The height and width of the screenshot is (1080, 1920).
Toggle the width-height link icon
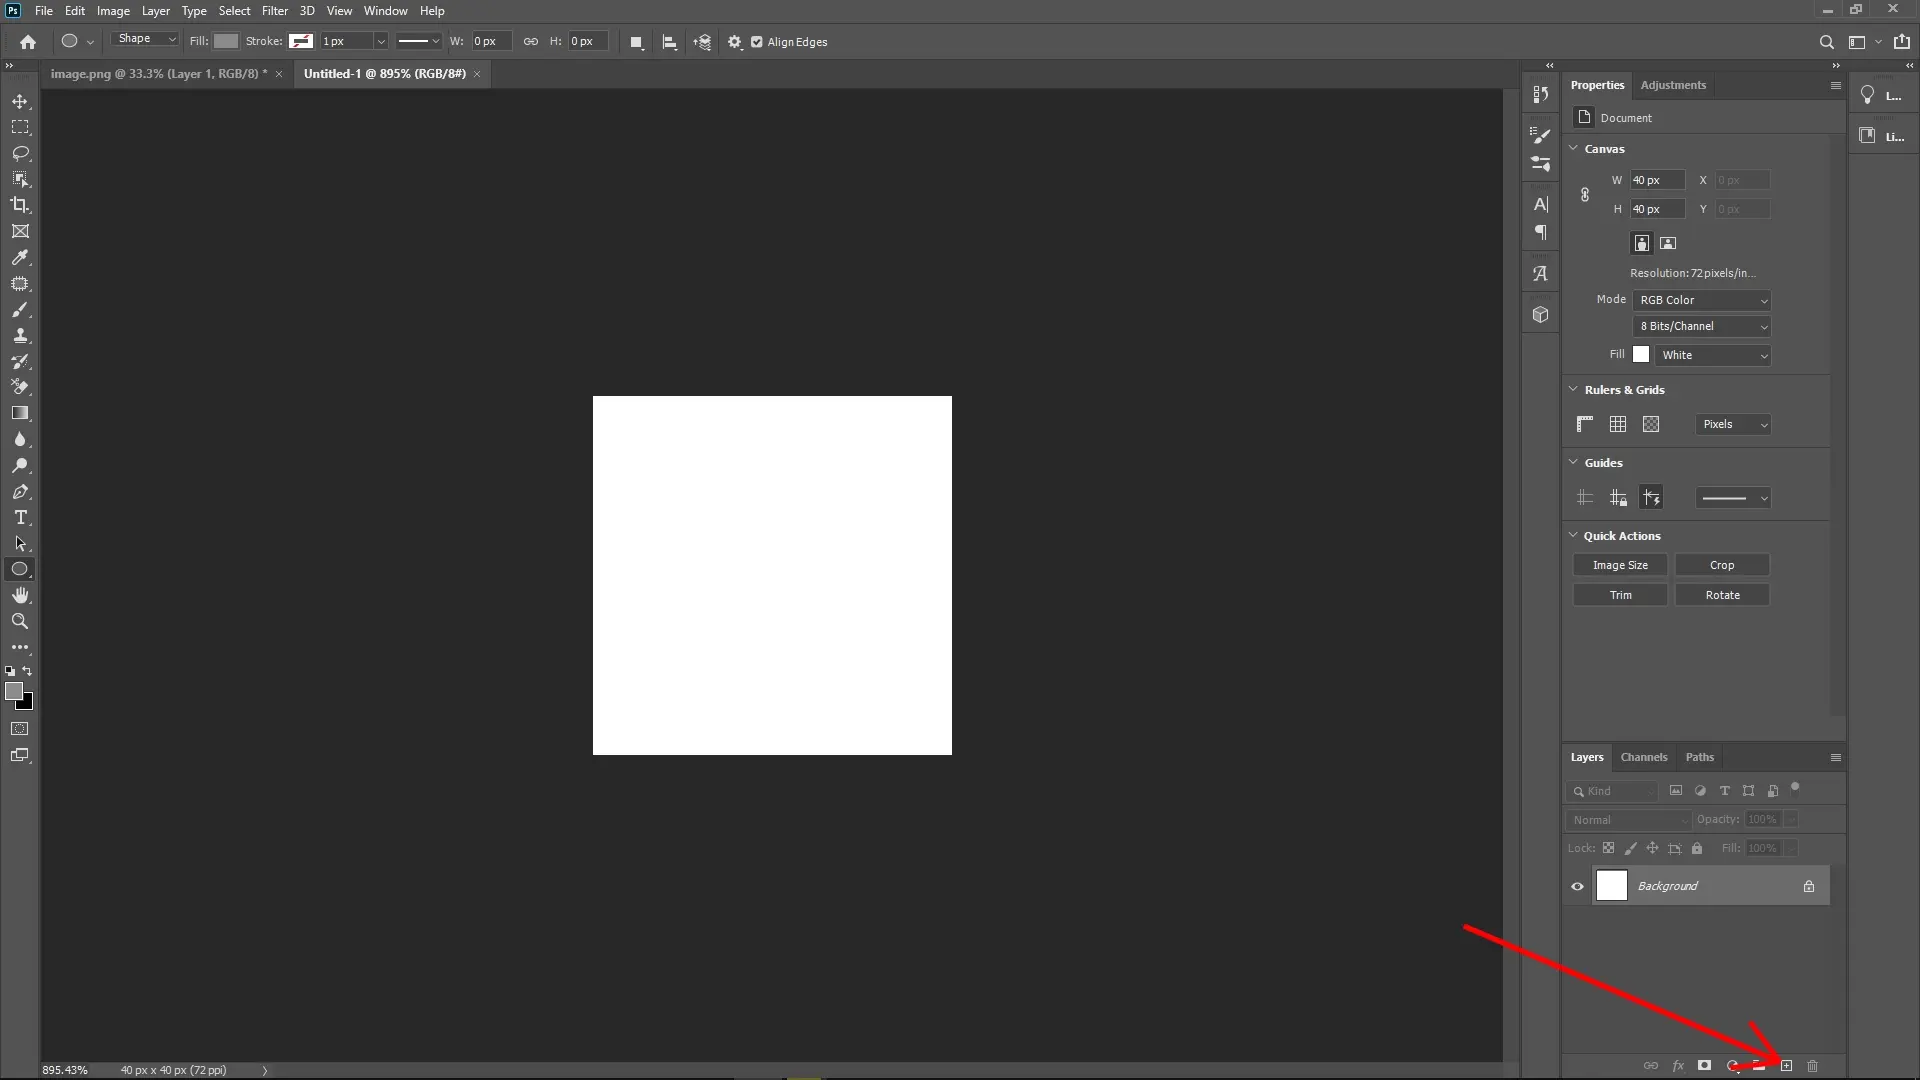[x=1584, y=195]
